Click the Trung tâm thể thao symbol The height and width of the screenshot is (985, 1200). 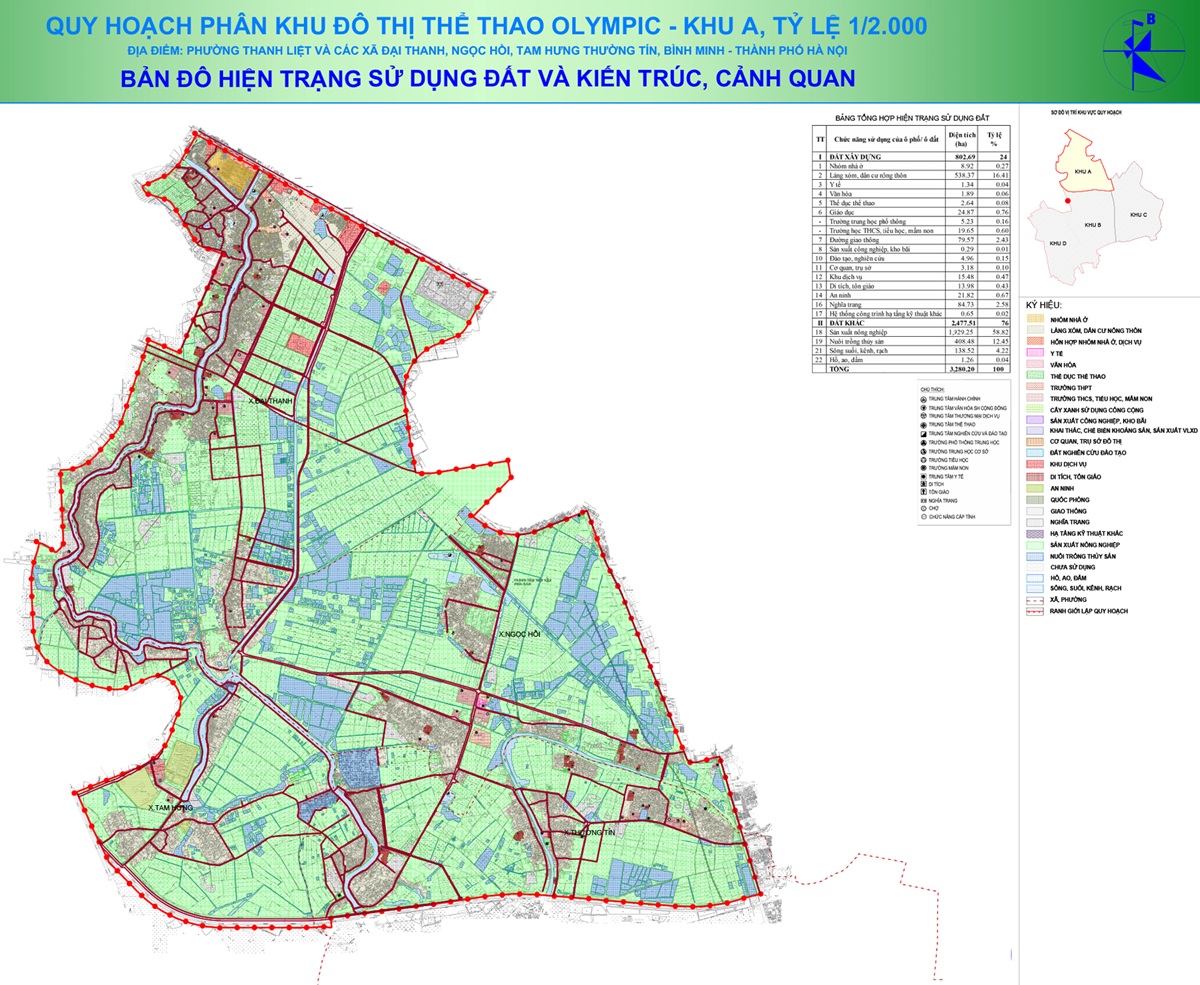[x=922, y=424]
